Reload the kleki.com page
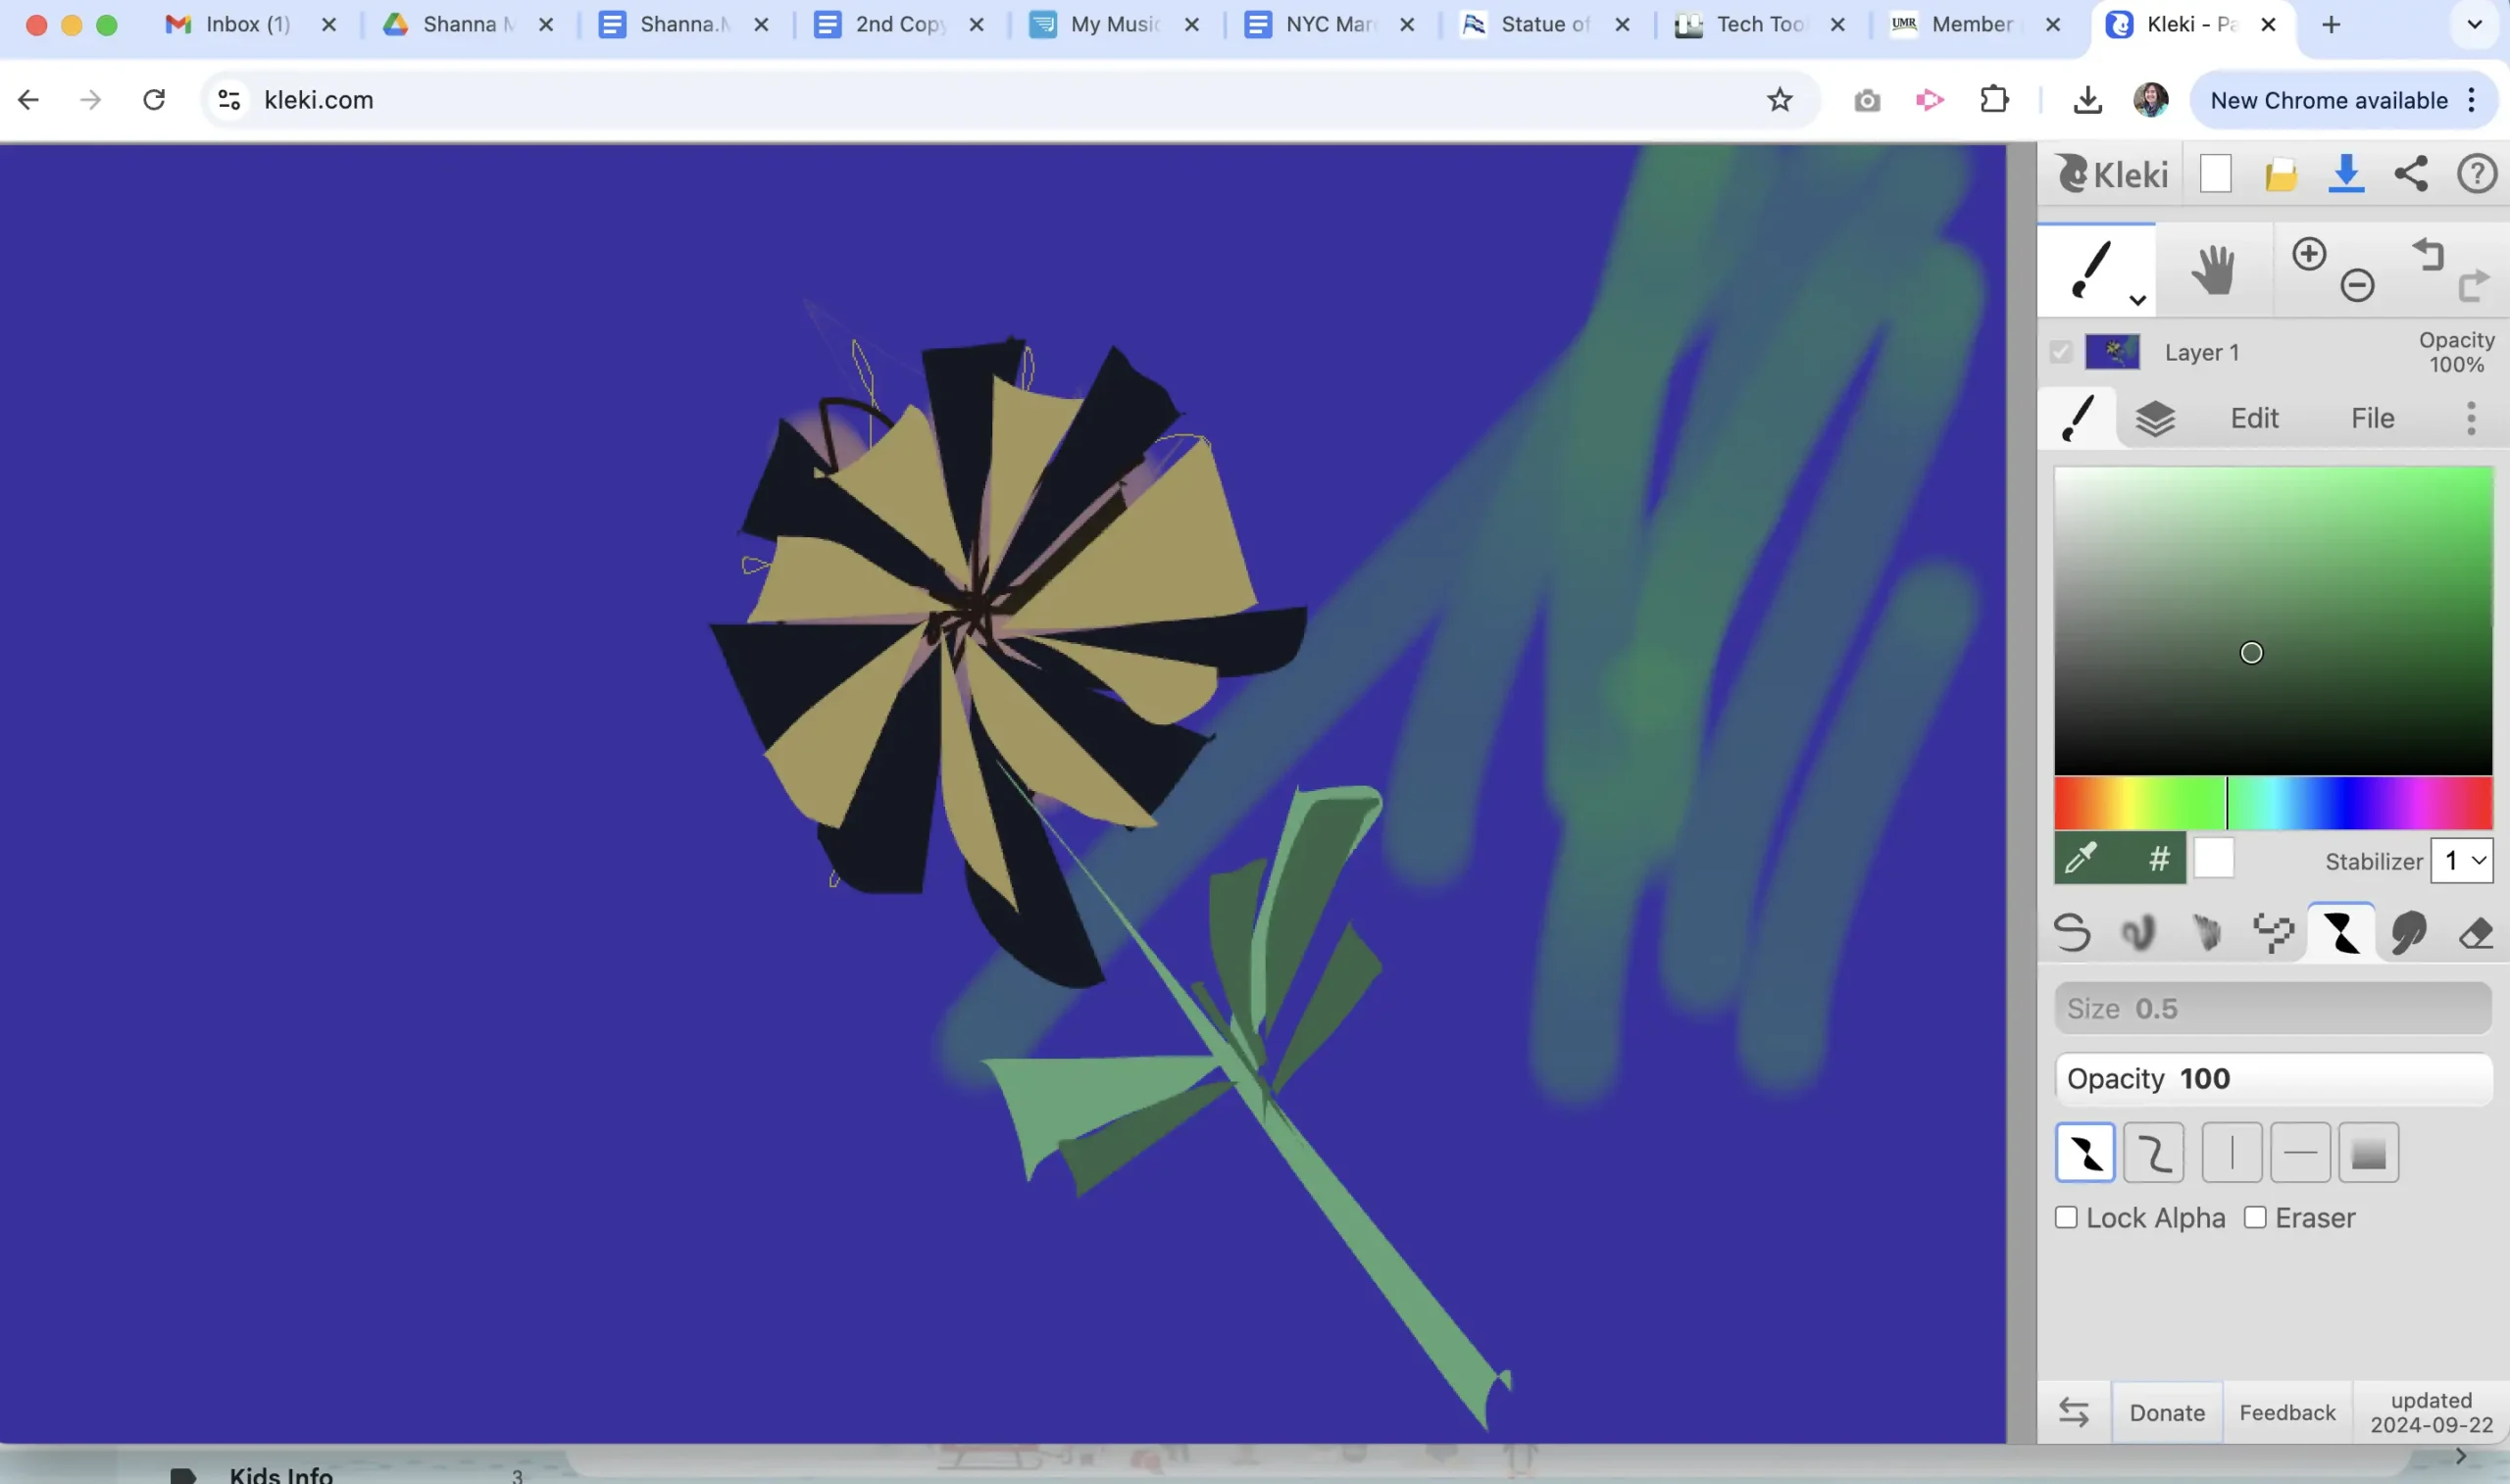 click(153, 100)
